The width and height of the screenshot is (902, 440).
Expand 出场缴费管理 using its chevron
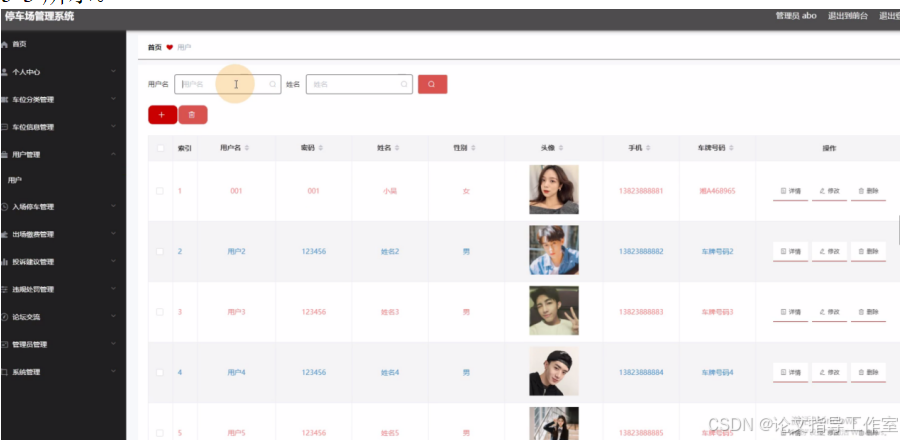click(x=113, y=234)
